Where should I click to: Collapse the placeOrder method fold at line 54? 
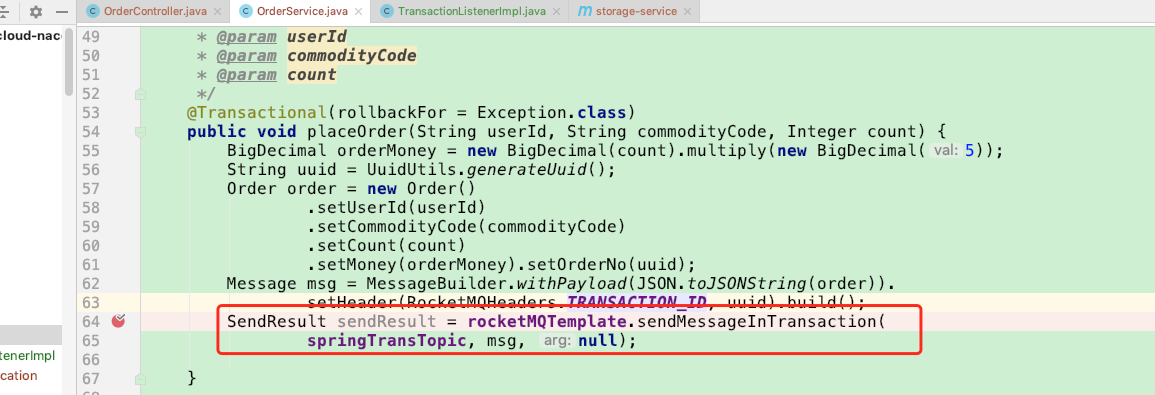(140, 132)
